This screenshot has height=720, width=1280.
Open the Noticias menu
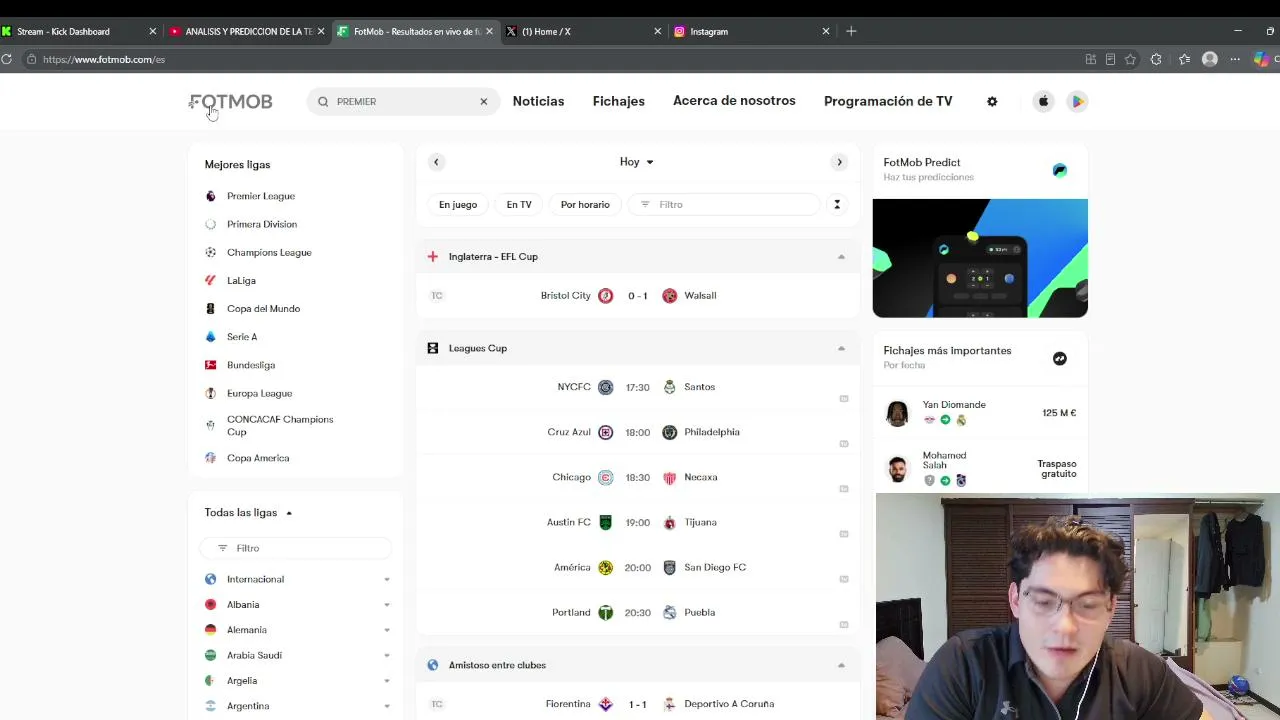(x=538, y=101)
